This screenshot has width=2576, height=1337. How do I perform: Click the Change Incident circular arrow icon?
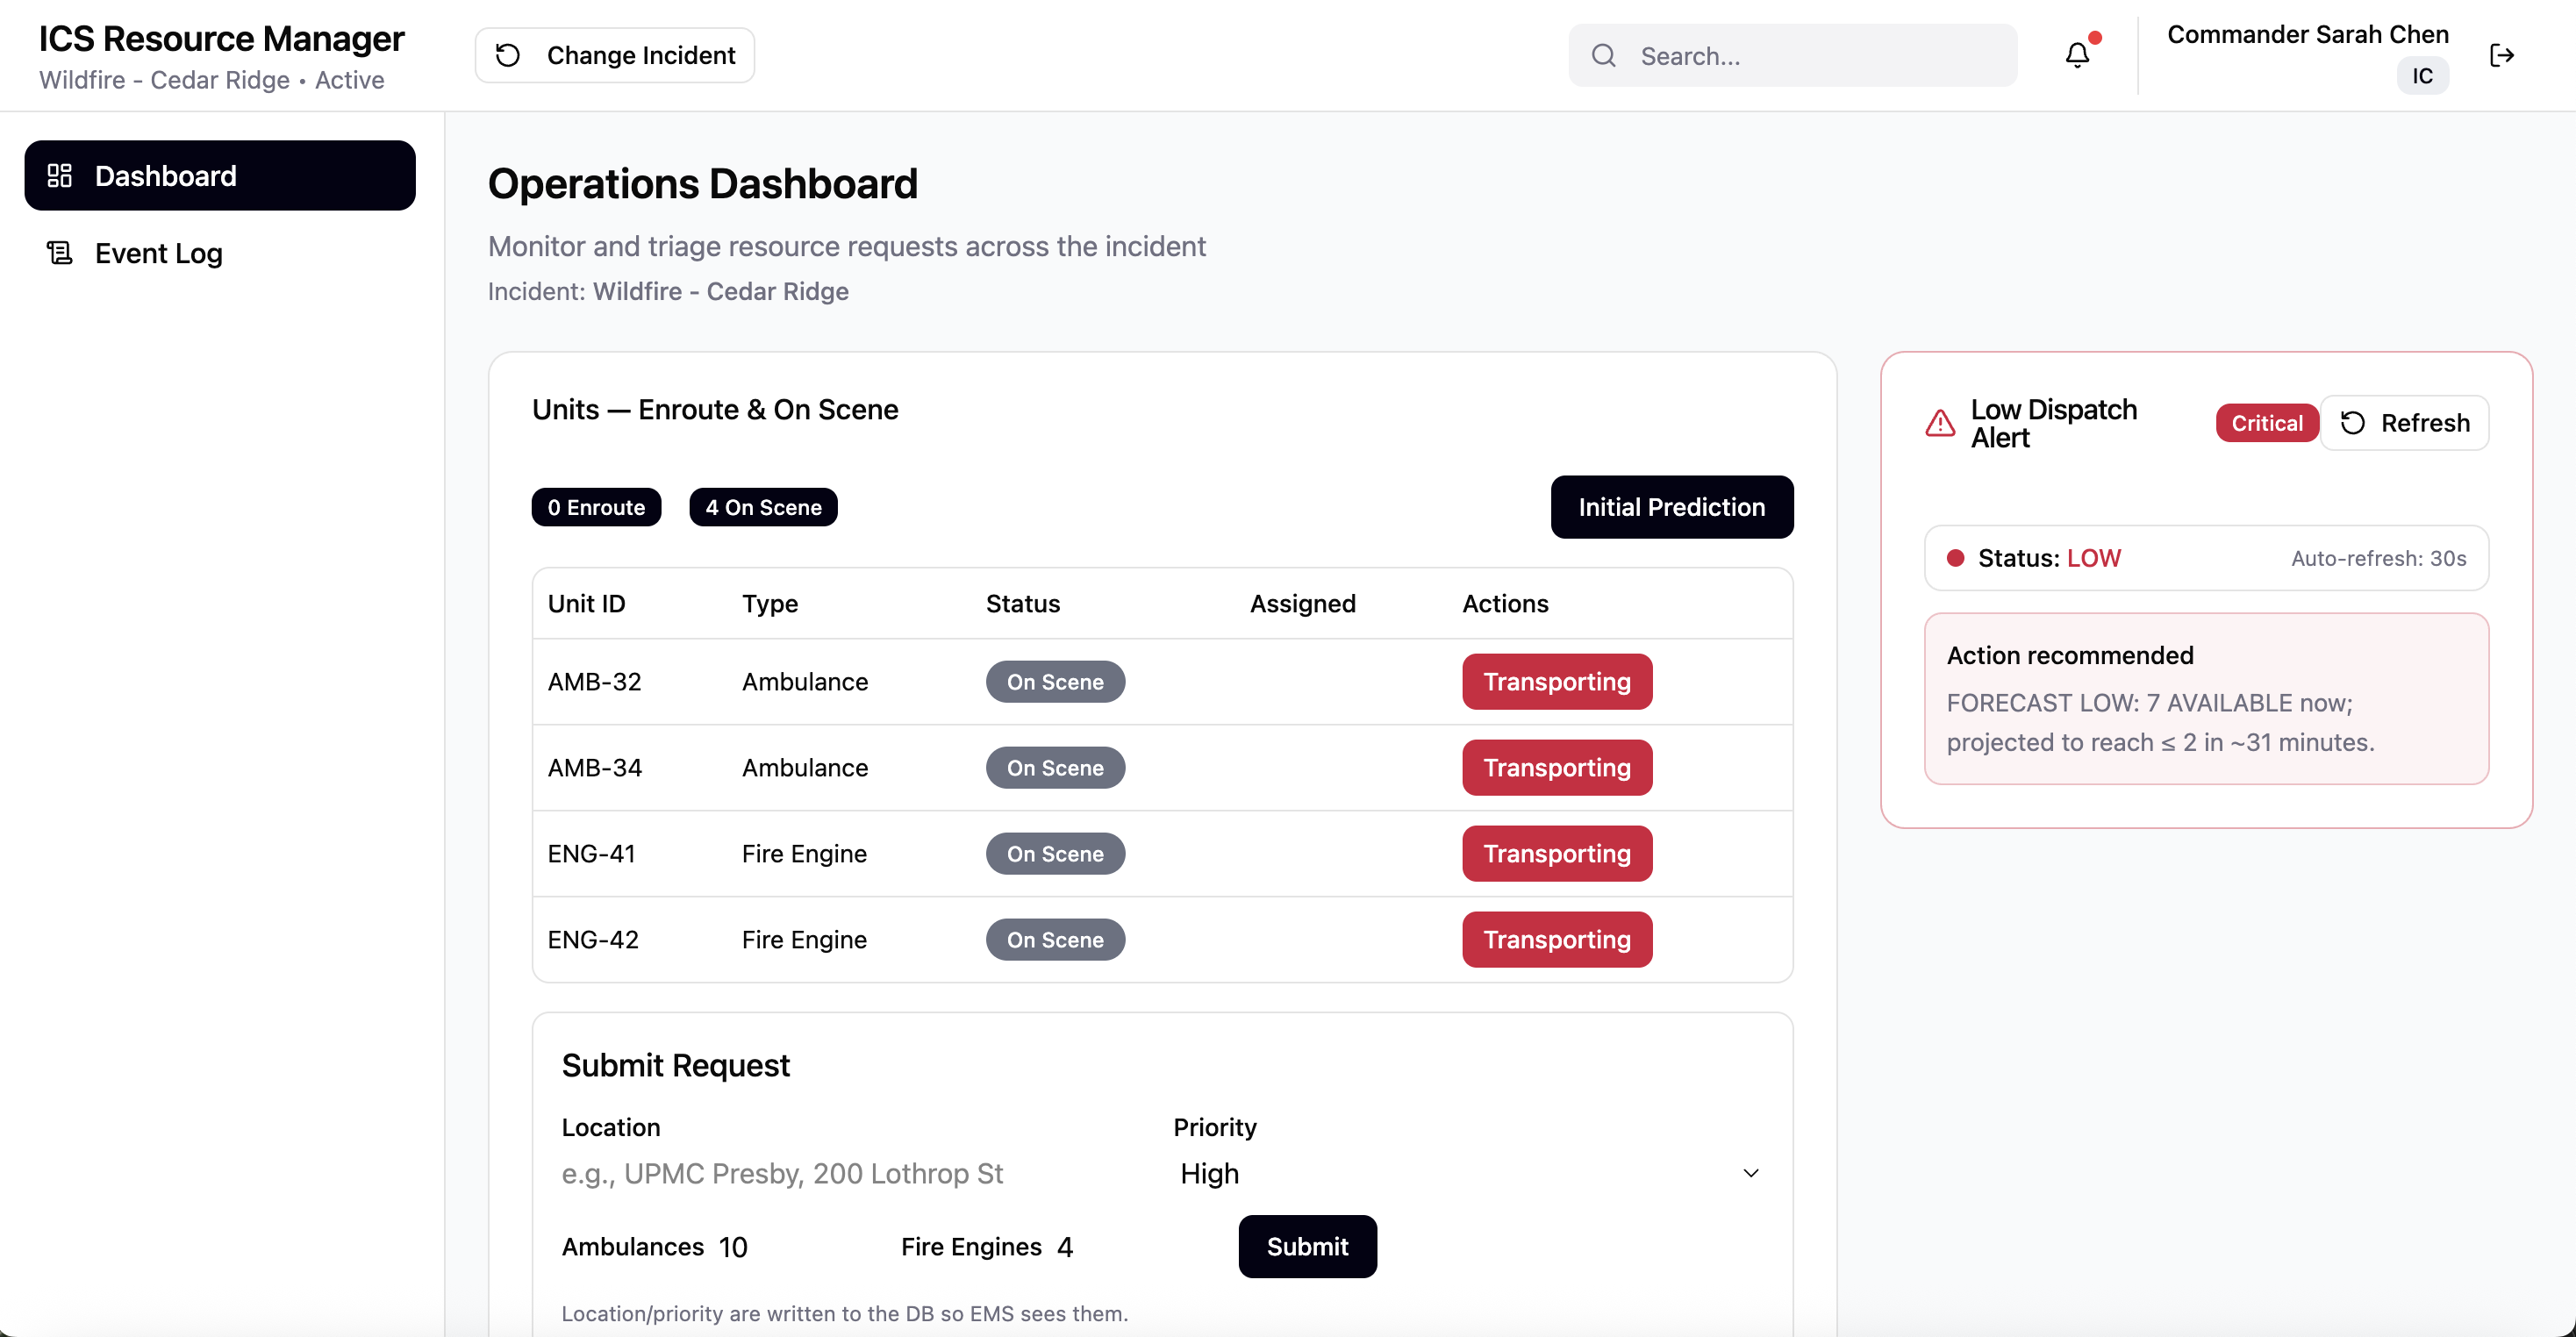pyautogui.click(x=508, y=55)
